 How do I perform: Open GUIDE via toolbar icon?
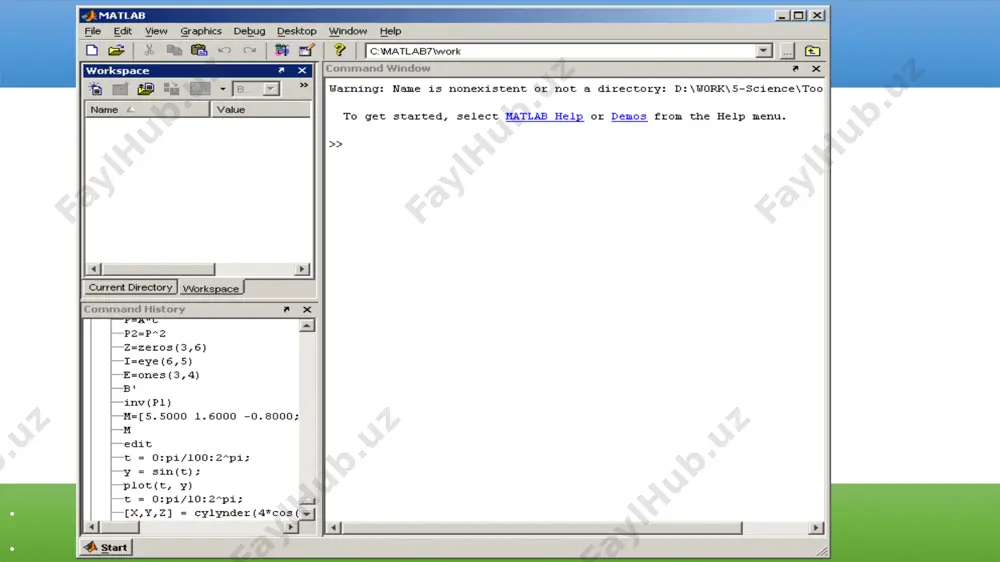307,50
